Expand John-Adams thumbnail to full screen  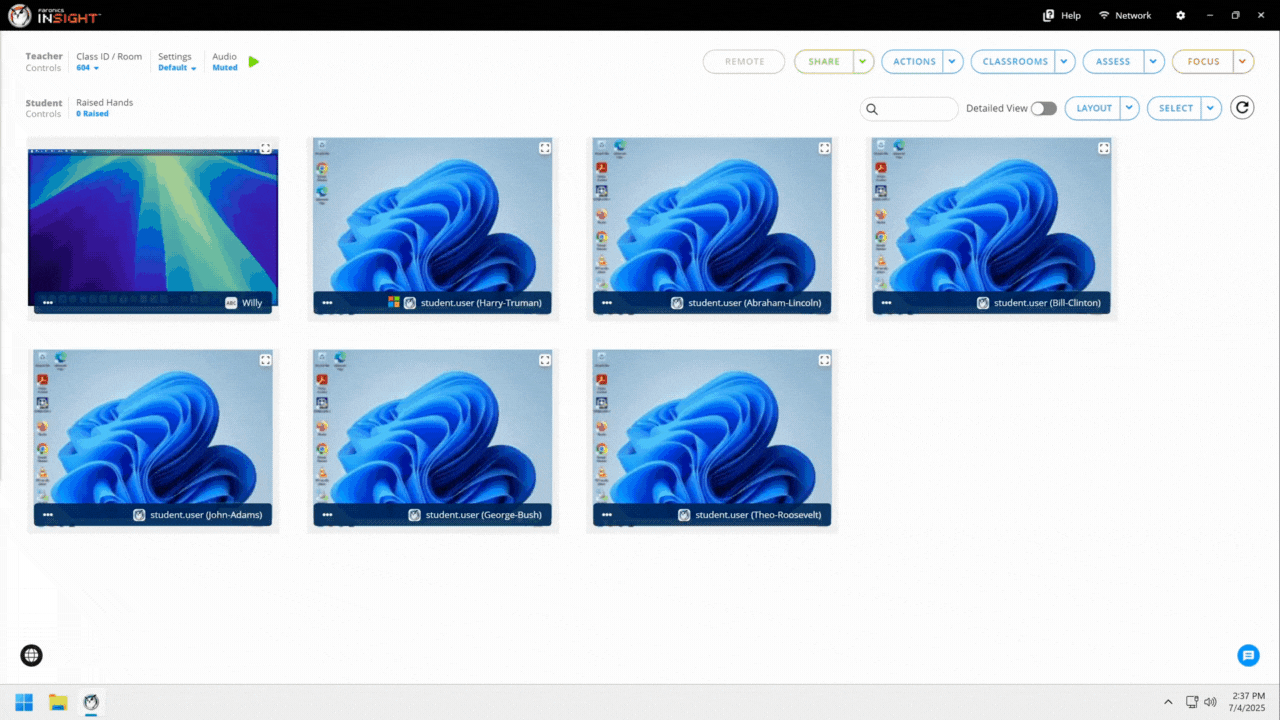[265, 360]
